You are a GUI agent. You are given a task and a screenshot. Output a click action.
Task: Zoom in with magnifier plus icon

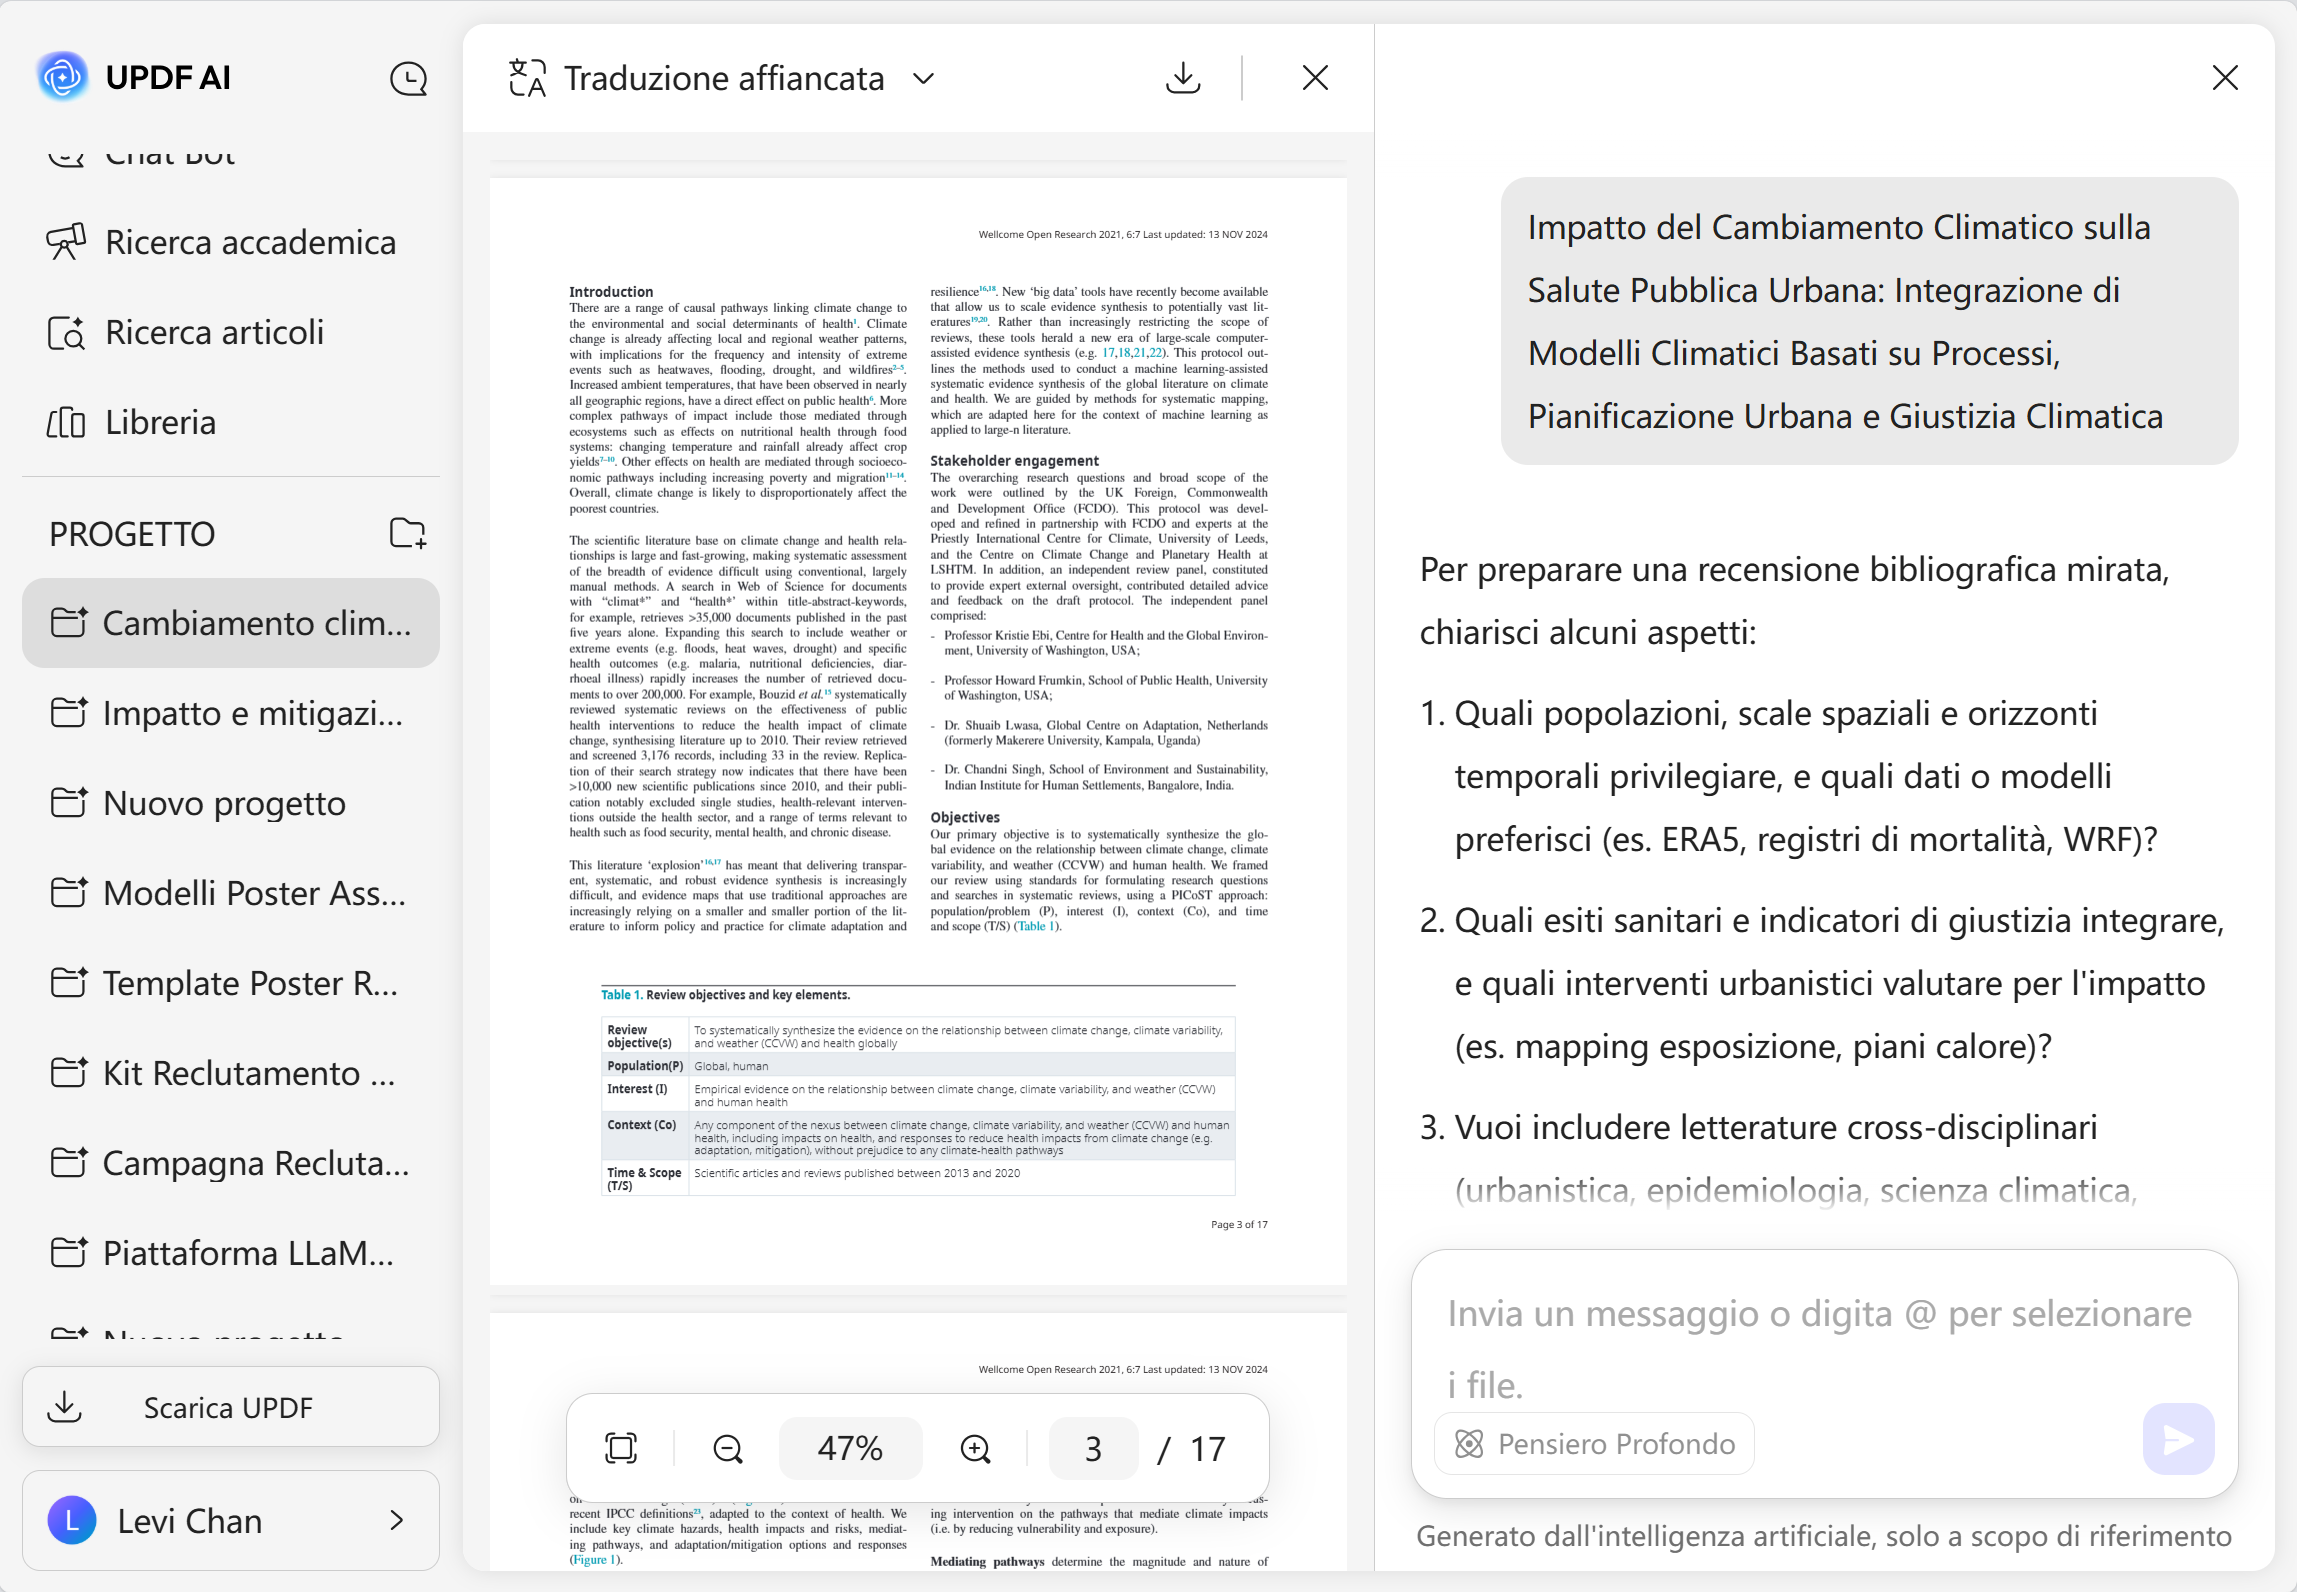coord(975,1448)
